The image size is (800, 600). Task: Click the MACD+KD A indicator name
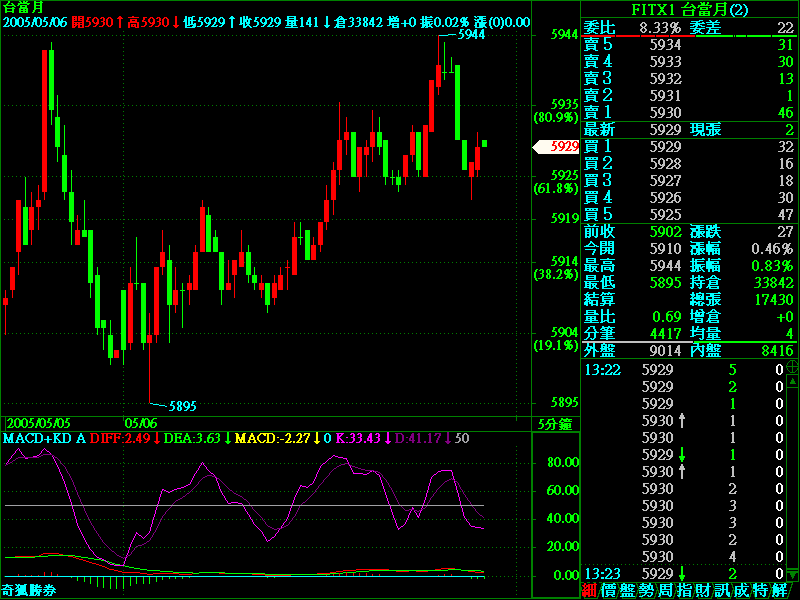44,438
